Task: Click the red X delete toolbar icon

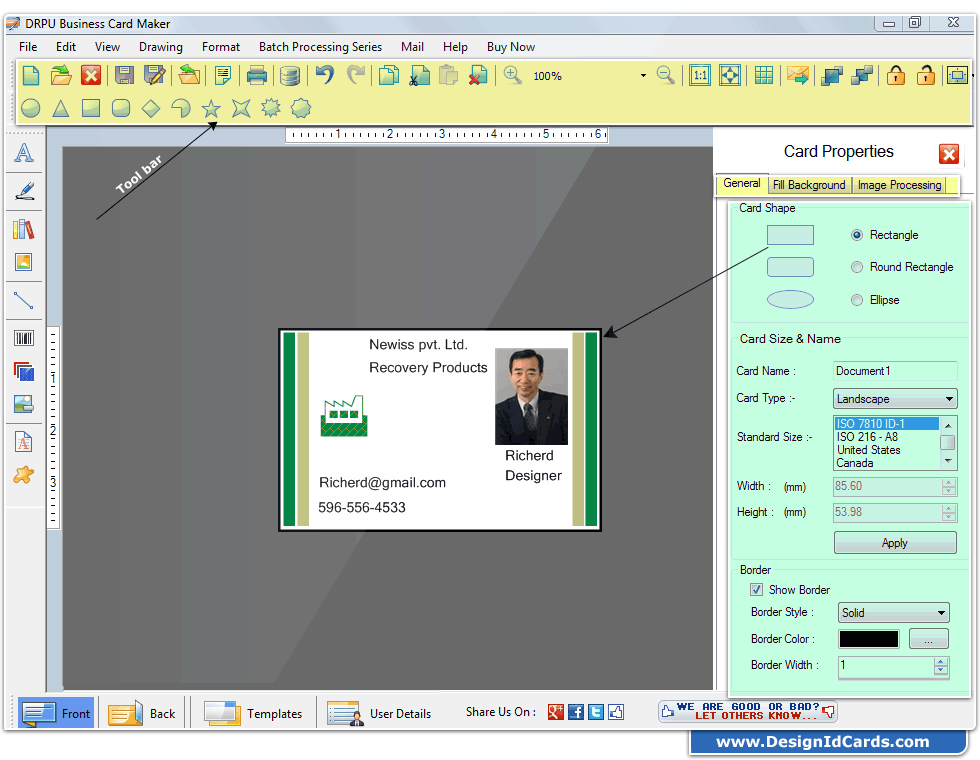Action: click(x=91, y=76)
